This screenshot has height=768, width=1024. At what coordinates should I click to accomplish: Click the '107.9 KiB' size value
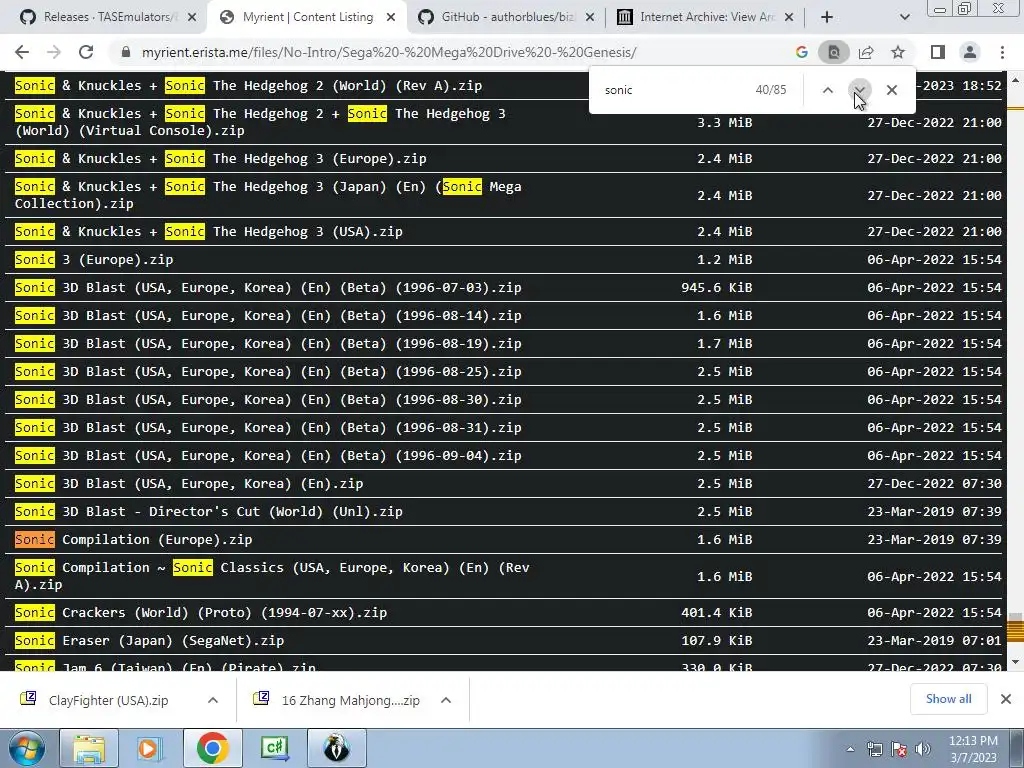(716, 641)
